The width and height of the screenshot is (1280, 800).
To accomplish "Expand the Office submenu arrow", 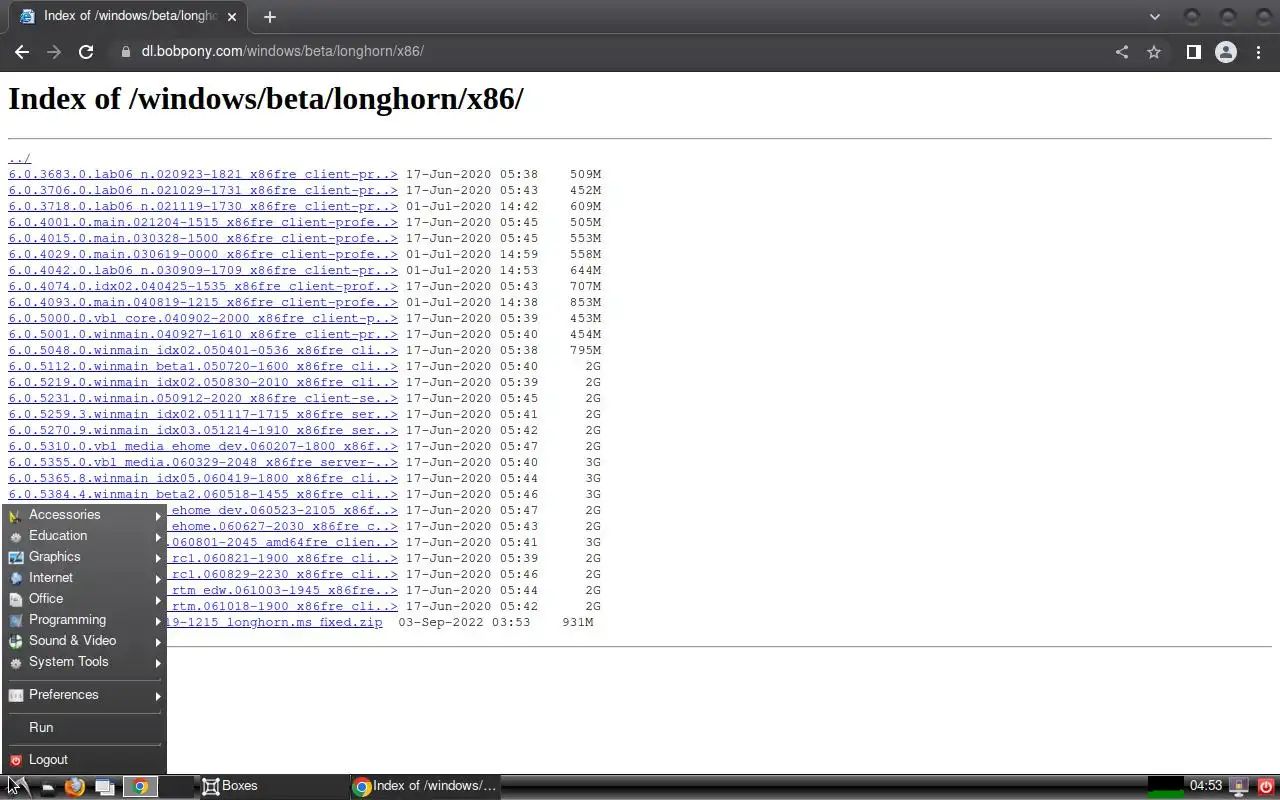I will coord(158,600).
